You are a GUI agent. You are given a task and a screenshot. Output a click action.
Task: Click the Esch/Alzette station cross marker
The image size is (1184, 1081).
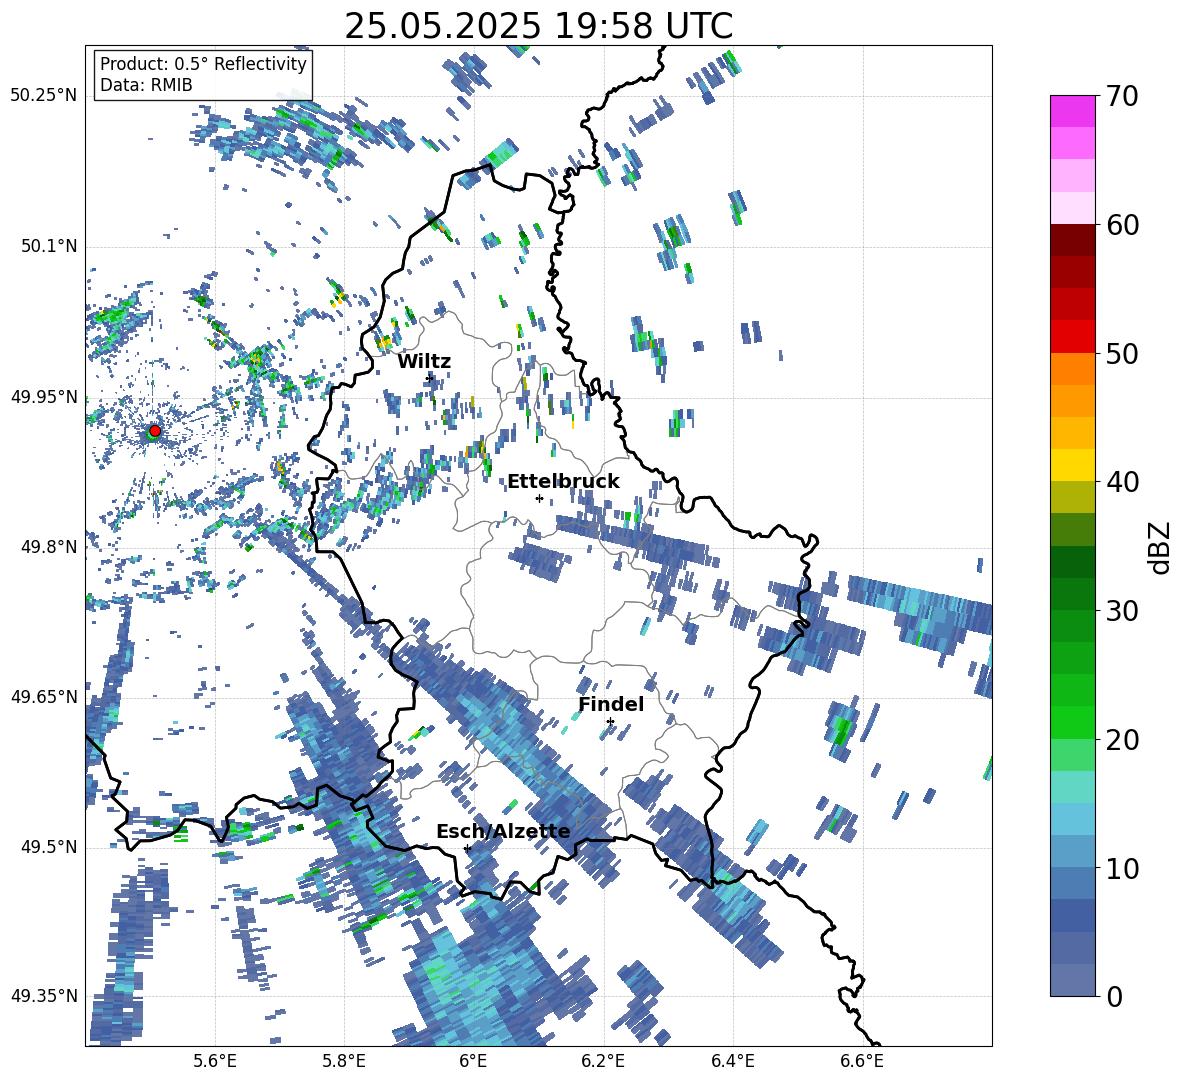pyautogui.click(x=467, y=848)
